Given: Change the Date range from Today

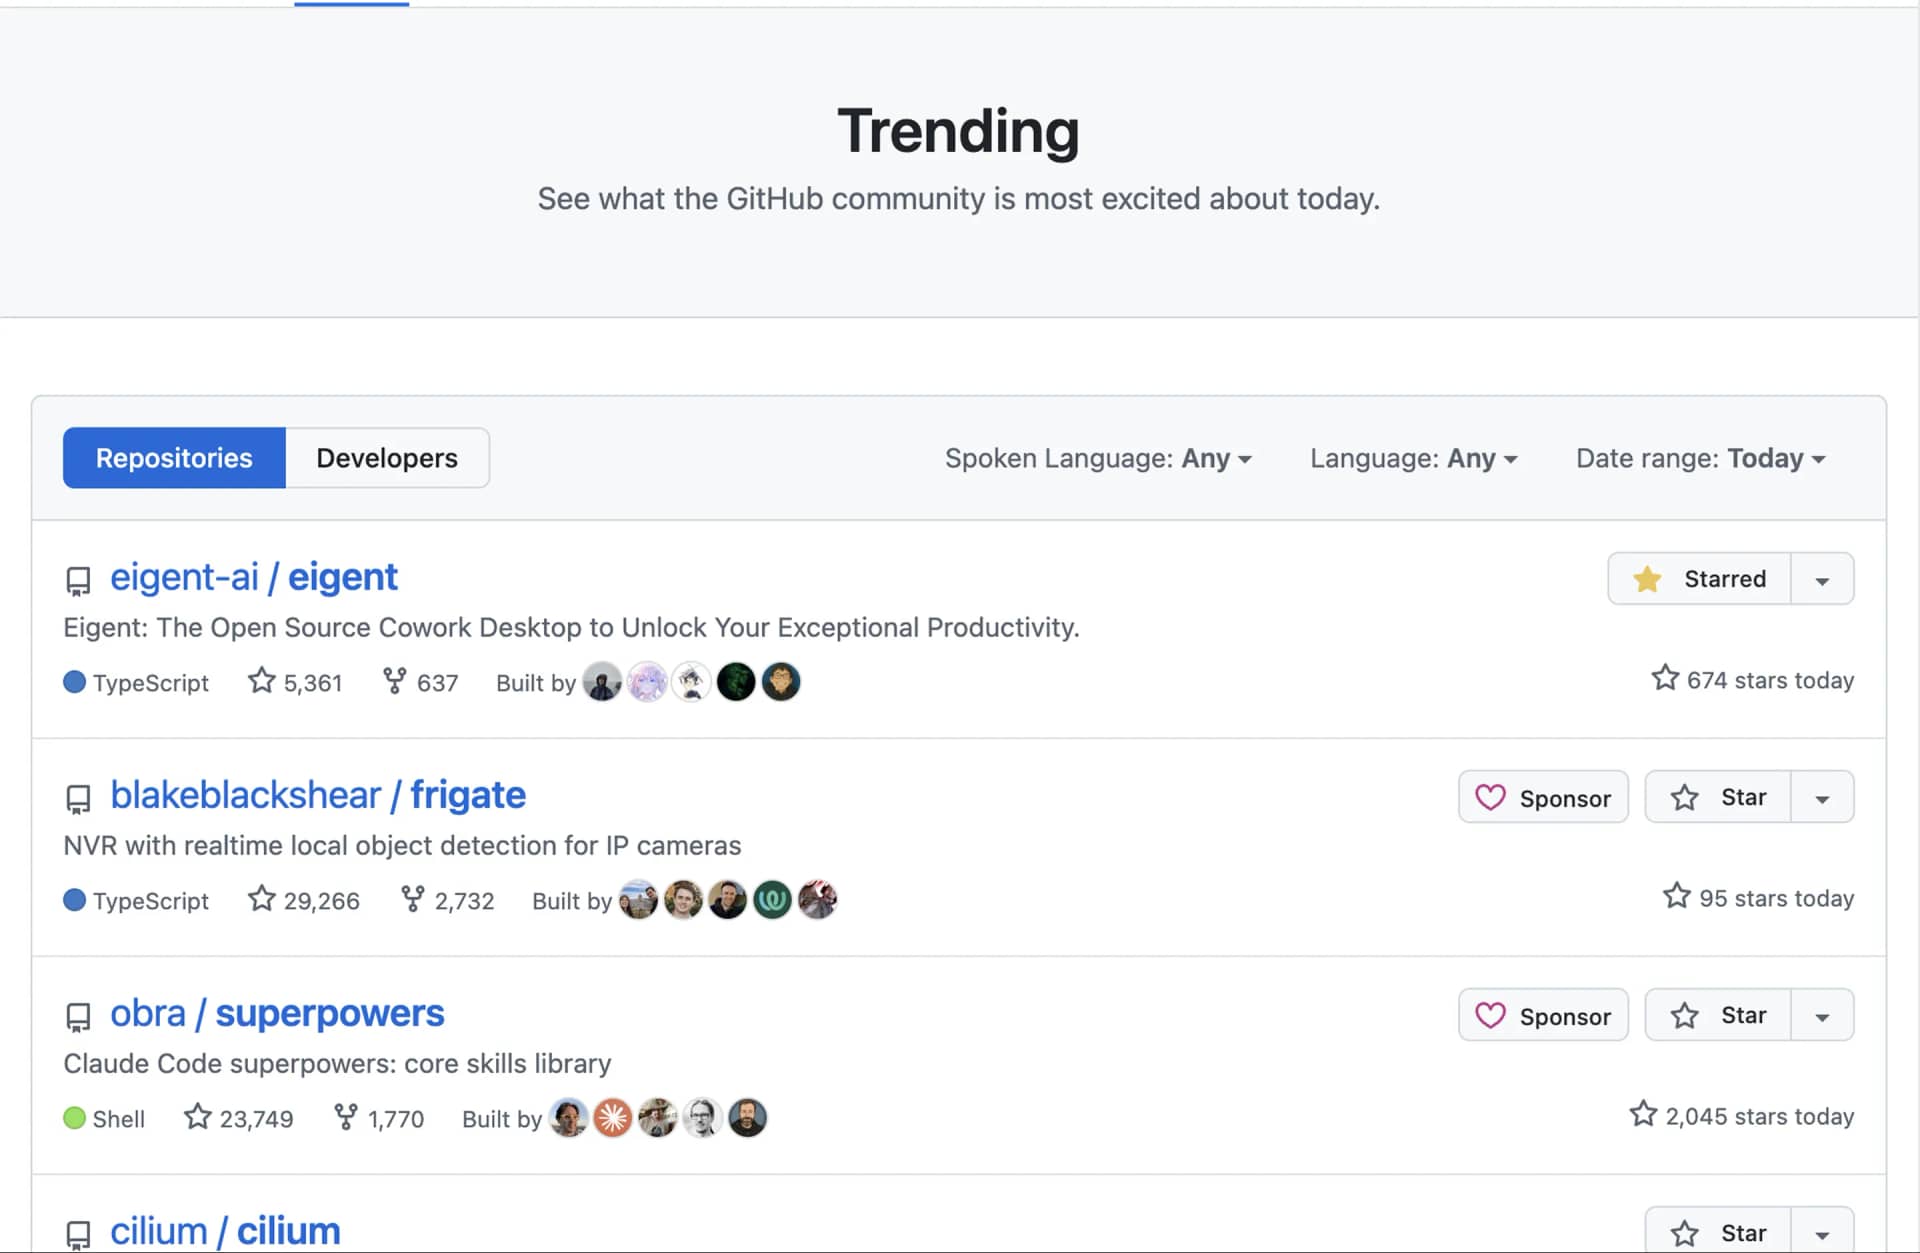Looking at the screenshot, I should click(1700, 458).
